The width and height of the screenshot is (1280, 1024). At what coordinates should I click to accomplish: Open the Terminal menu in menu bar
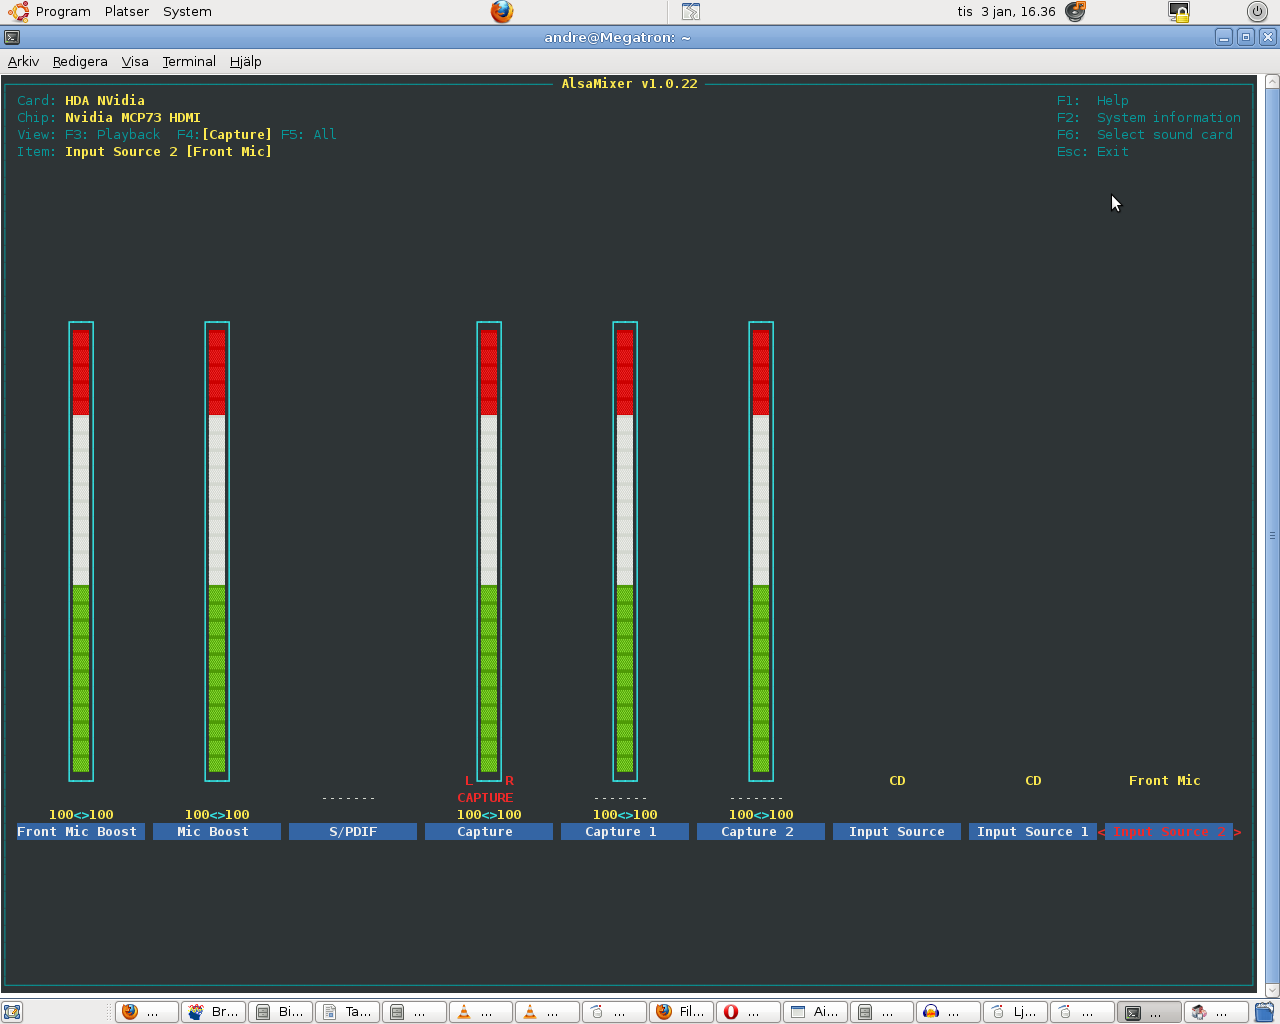[189, 61]
